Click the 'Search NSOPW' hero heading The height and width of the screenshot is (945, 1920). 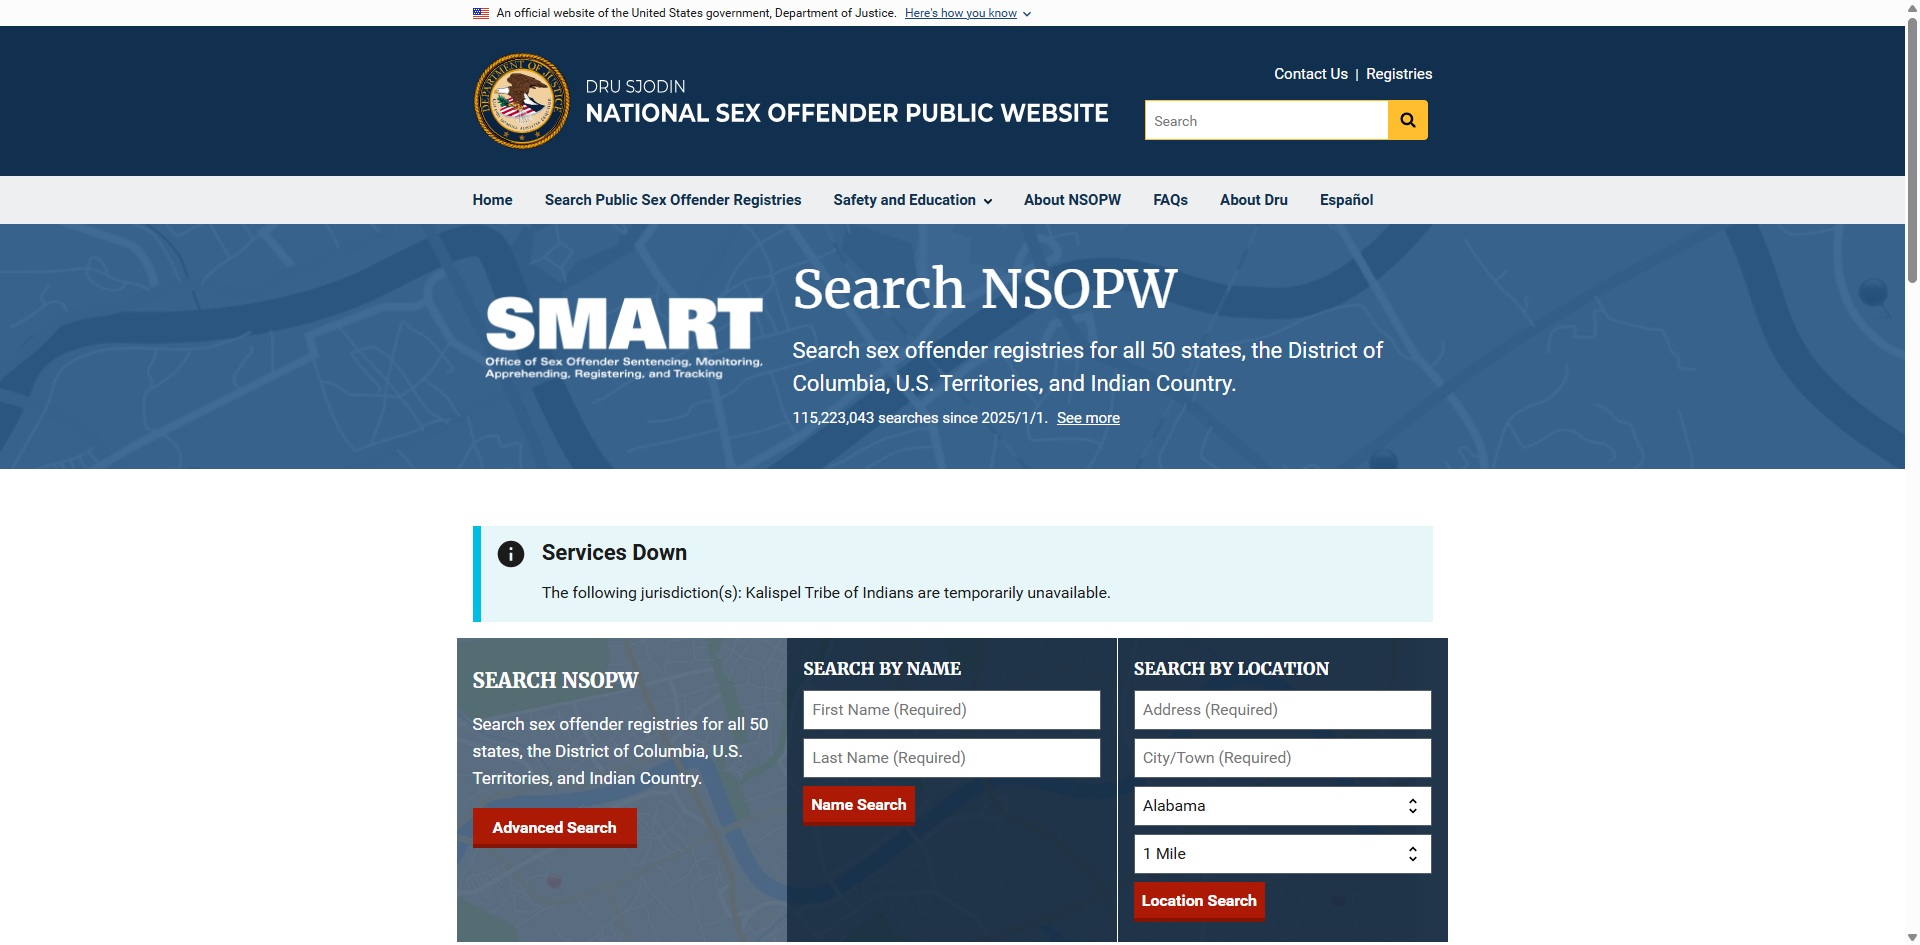tap(985, 289)
